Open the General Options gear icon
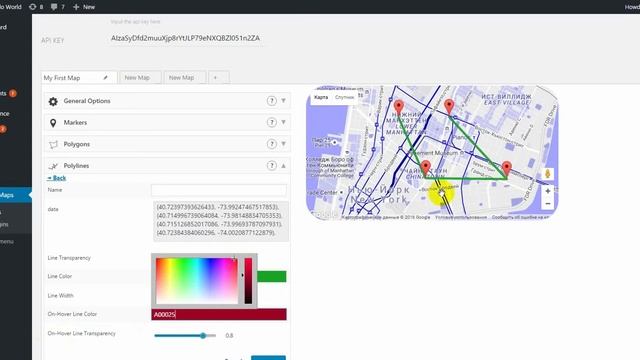Screen dimensions: 640x360 click(53, 101)
